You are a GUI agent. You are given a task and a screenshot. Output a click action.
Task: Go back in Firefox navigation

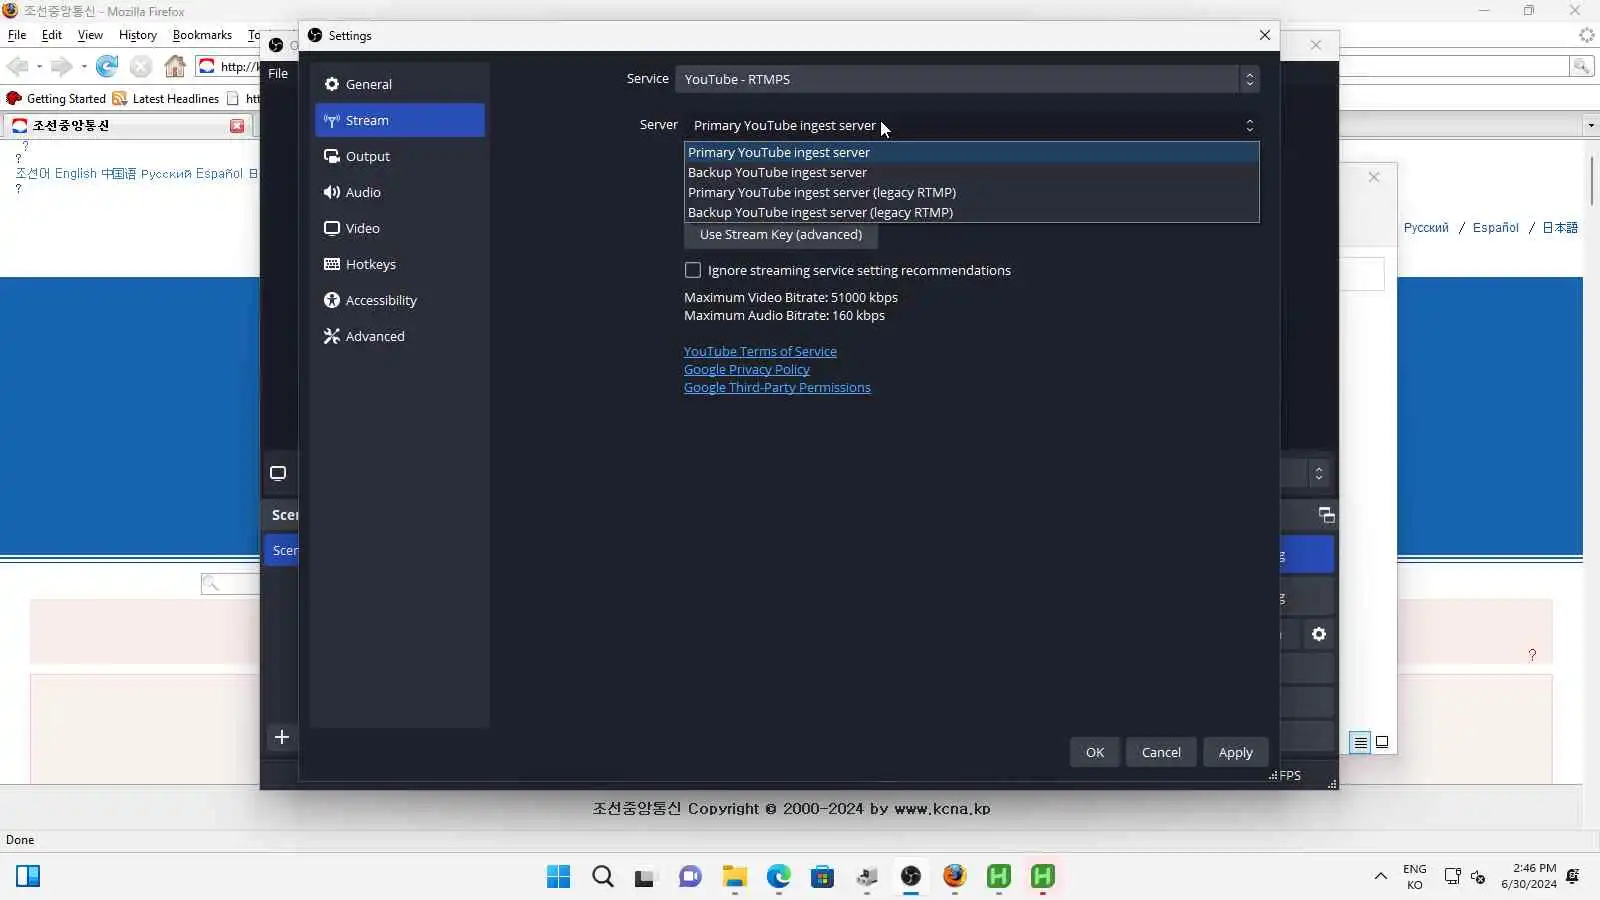coord(18,67)
